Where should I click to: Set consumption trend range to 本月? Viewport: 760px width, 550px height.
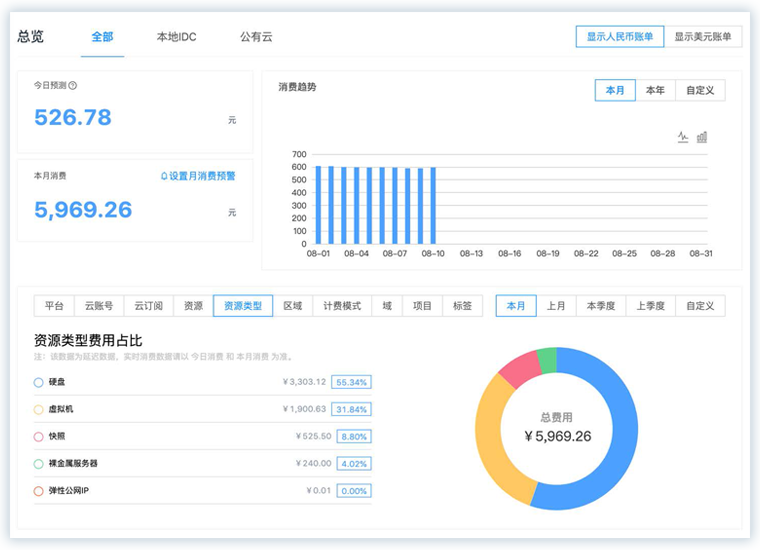point(615,90)
